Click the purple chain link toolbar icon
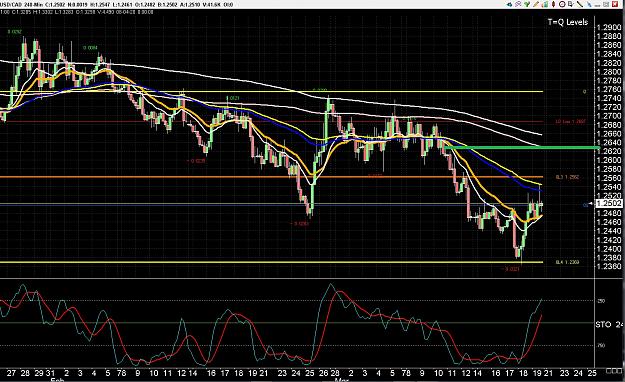This screenshot has height=382, width=625. click(x=518, y=4)
